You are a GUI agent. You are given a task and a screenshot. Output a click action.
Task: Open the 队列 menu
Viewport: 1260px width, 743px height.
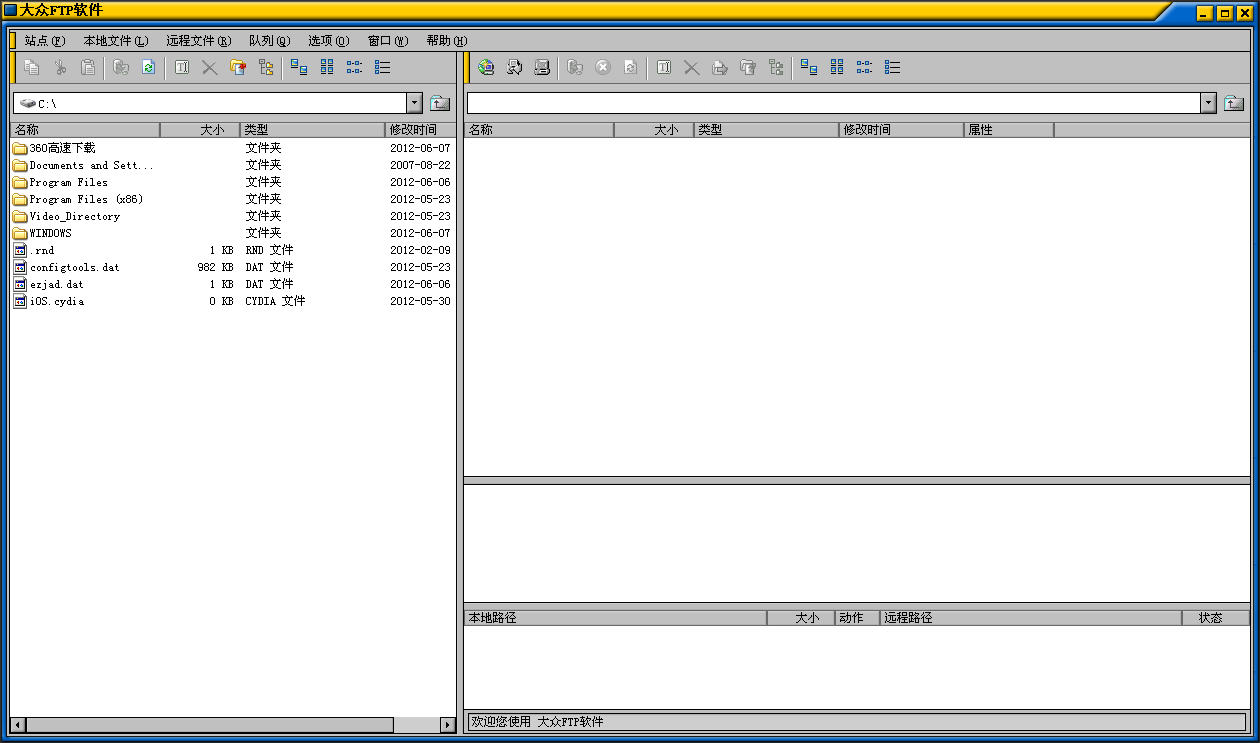coord(270,41)
